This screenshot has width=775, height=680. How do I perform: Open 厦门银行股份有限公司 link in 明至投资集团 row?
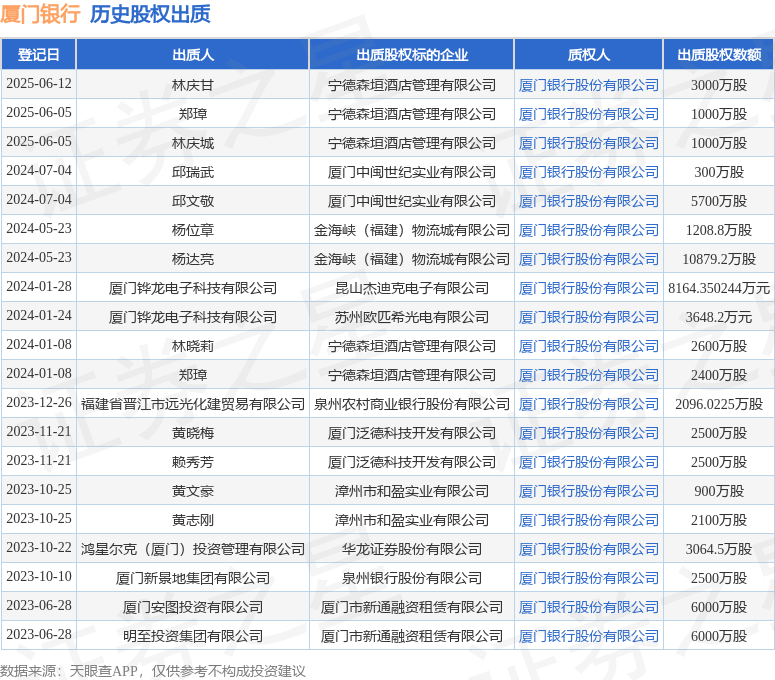point(588,636)
